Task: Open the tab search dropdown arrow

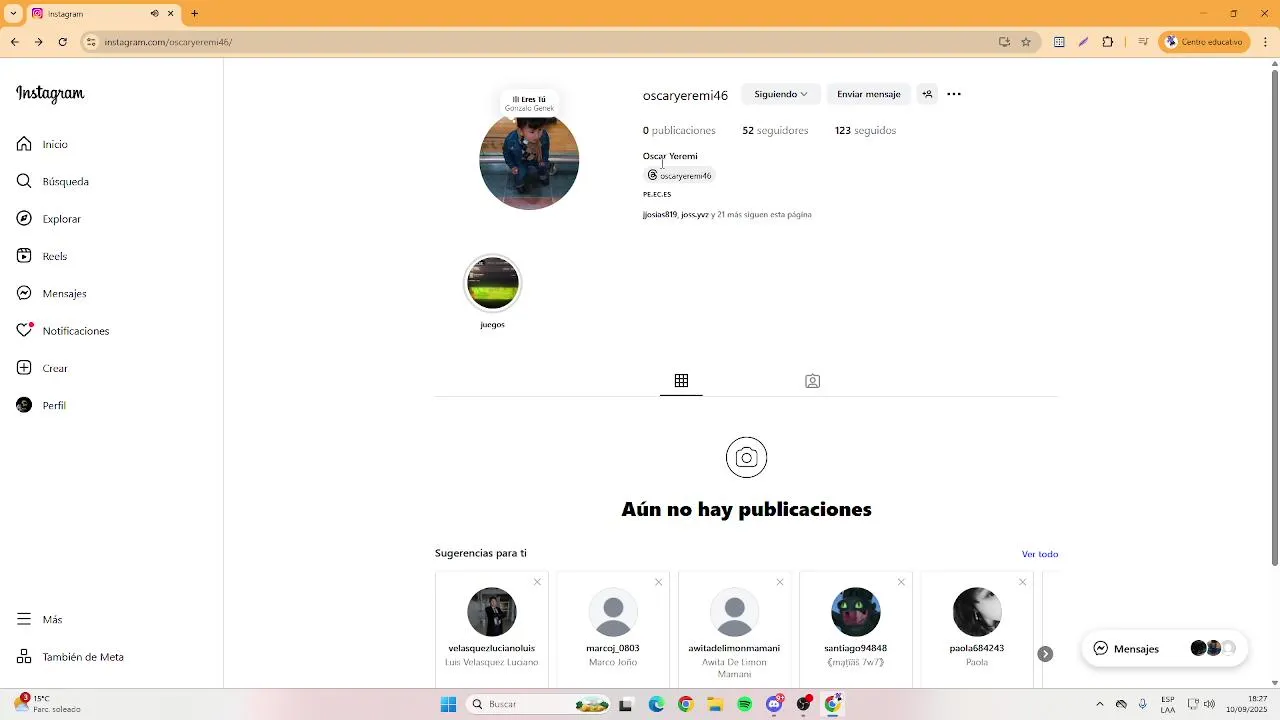Action: pos(13,14)
